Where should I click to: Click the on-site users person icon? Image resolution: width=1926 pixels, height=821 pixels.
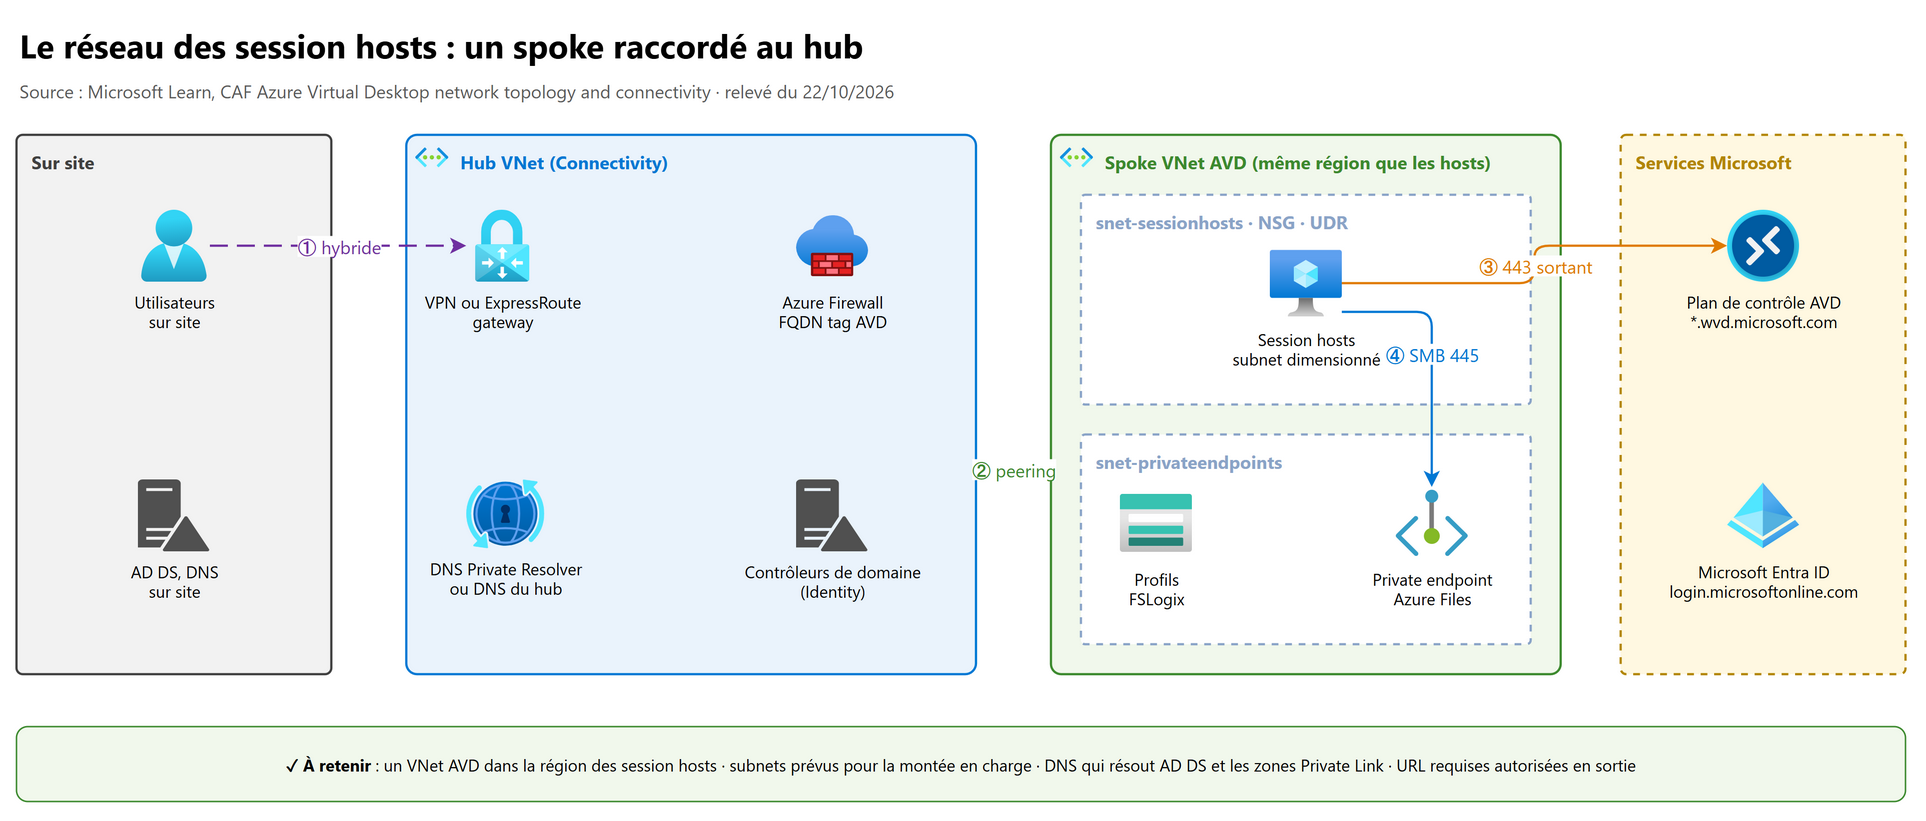[174, 245]
